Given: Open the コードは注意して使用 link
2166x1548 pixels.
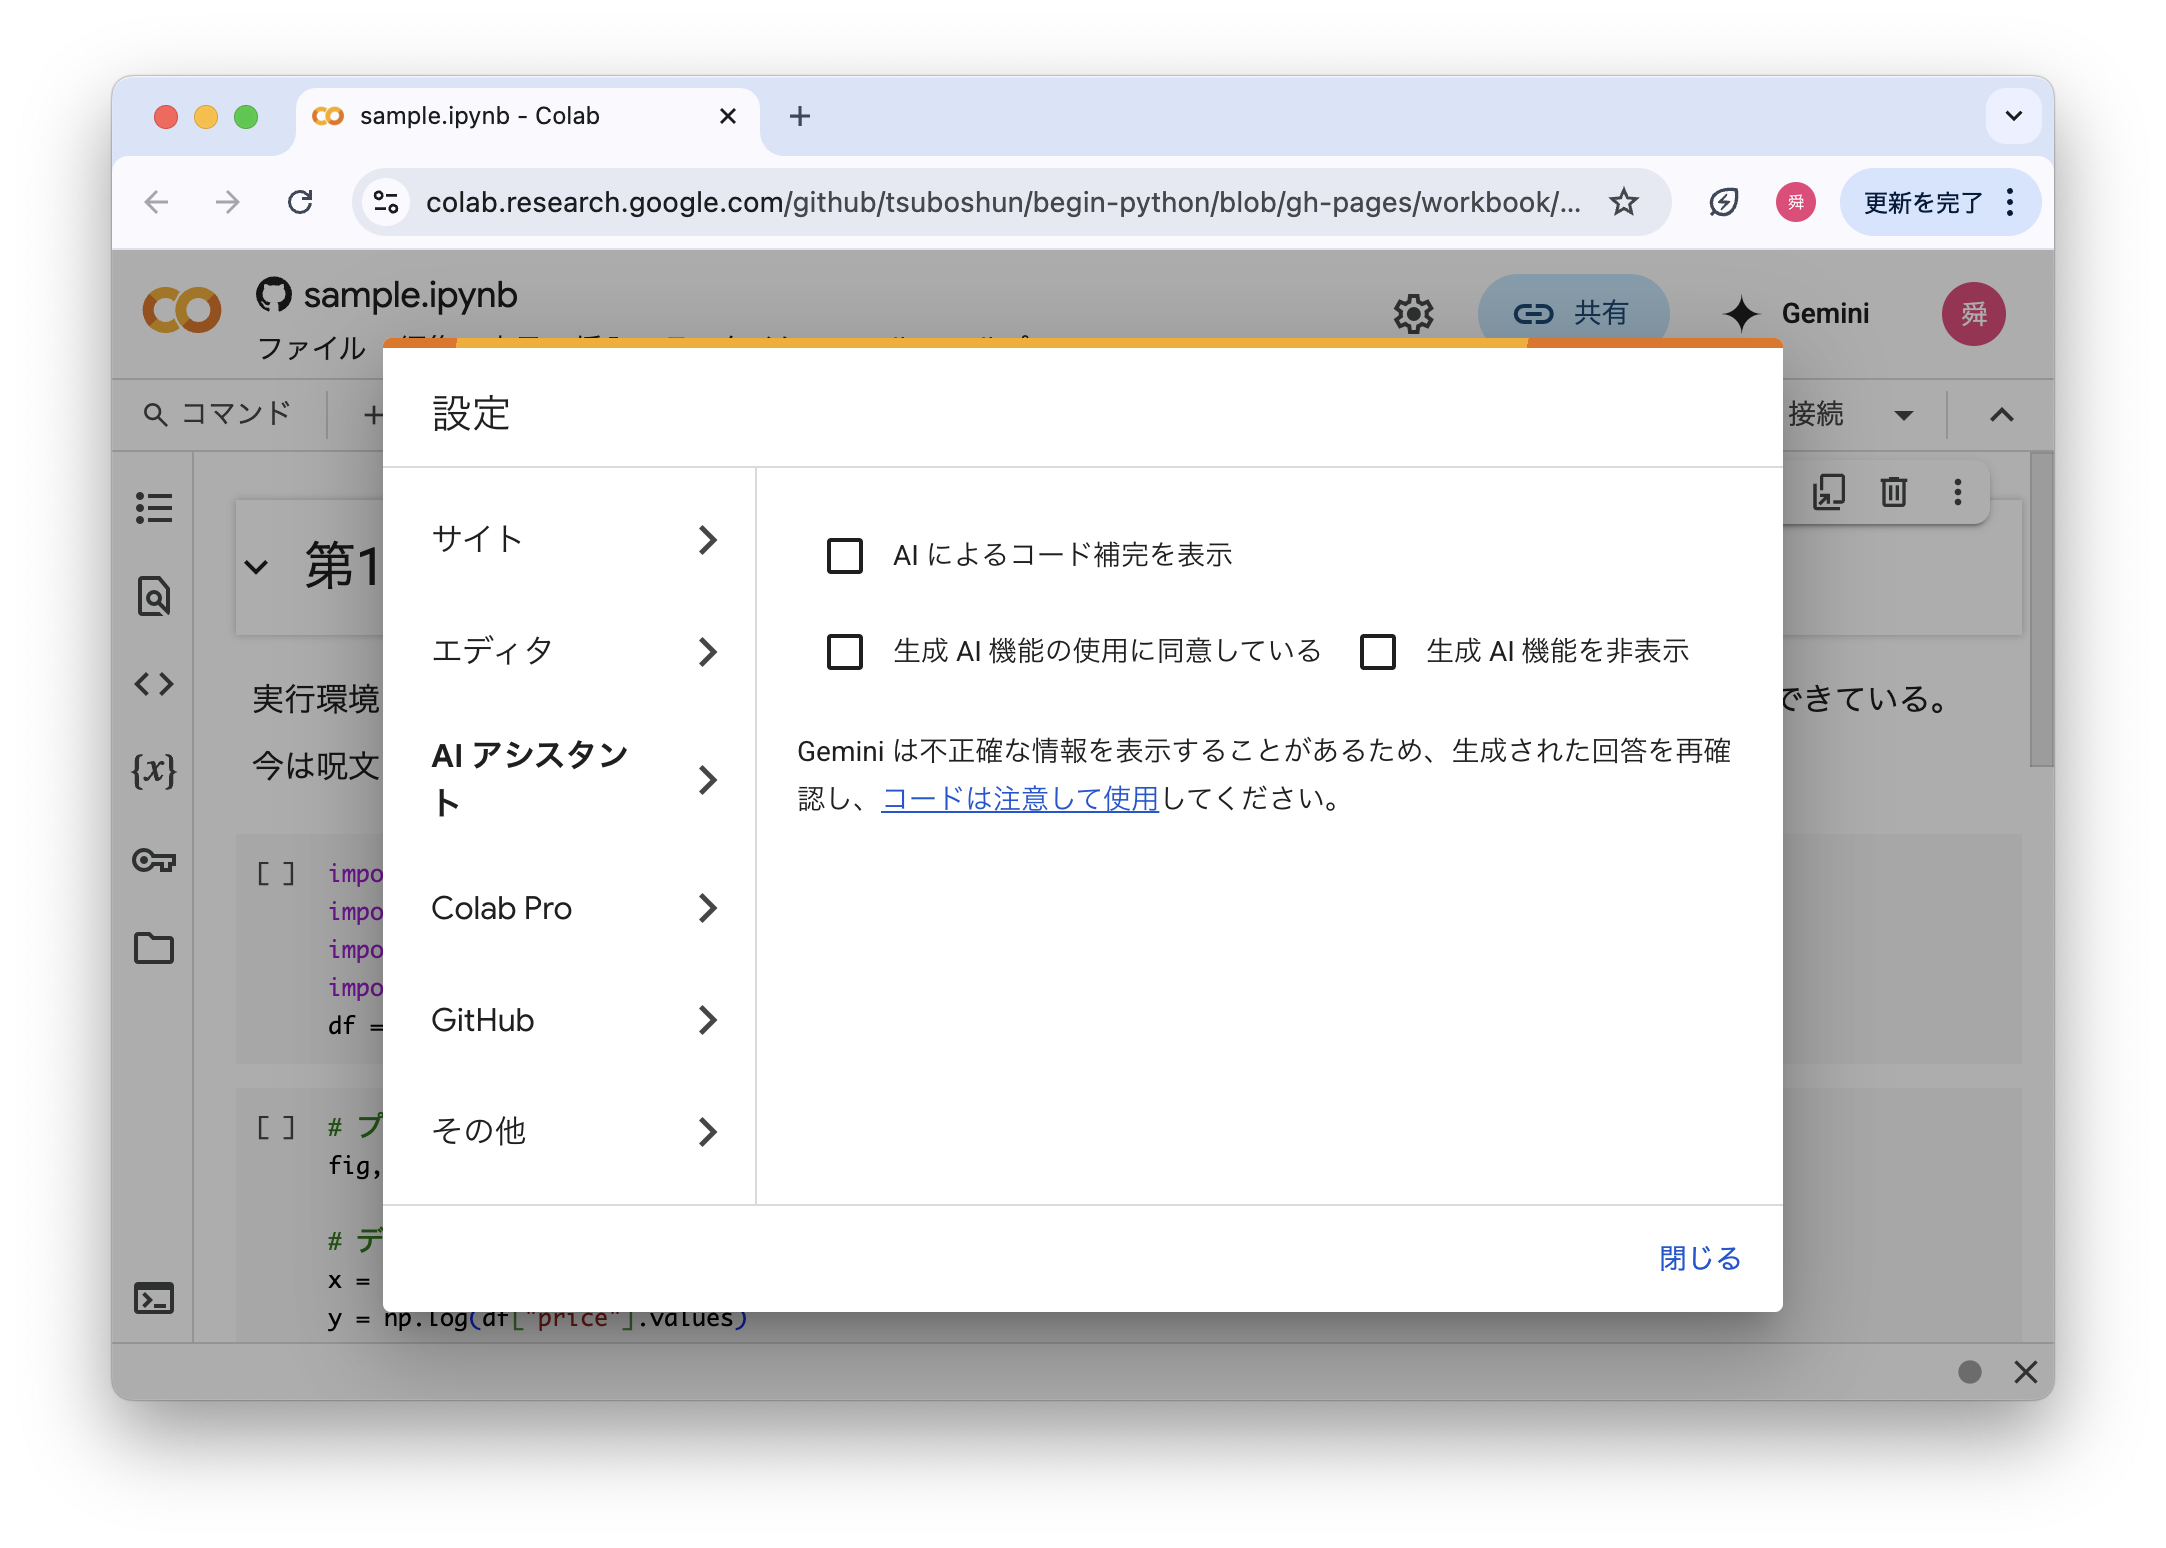Looking at the screenshot, I should tap(1019, 799).
